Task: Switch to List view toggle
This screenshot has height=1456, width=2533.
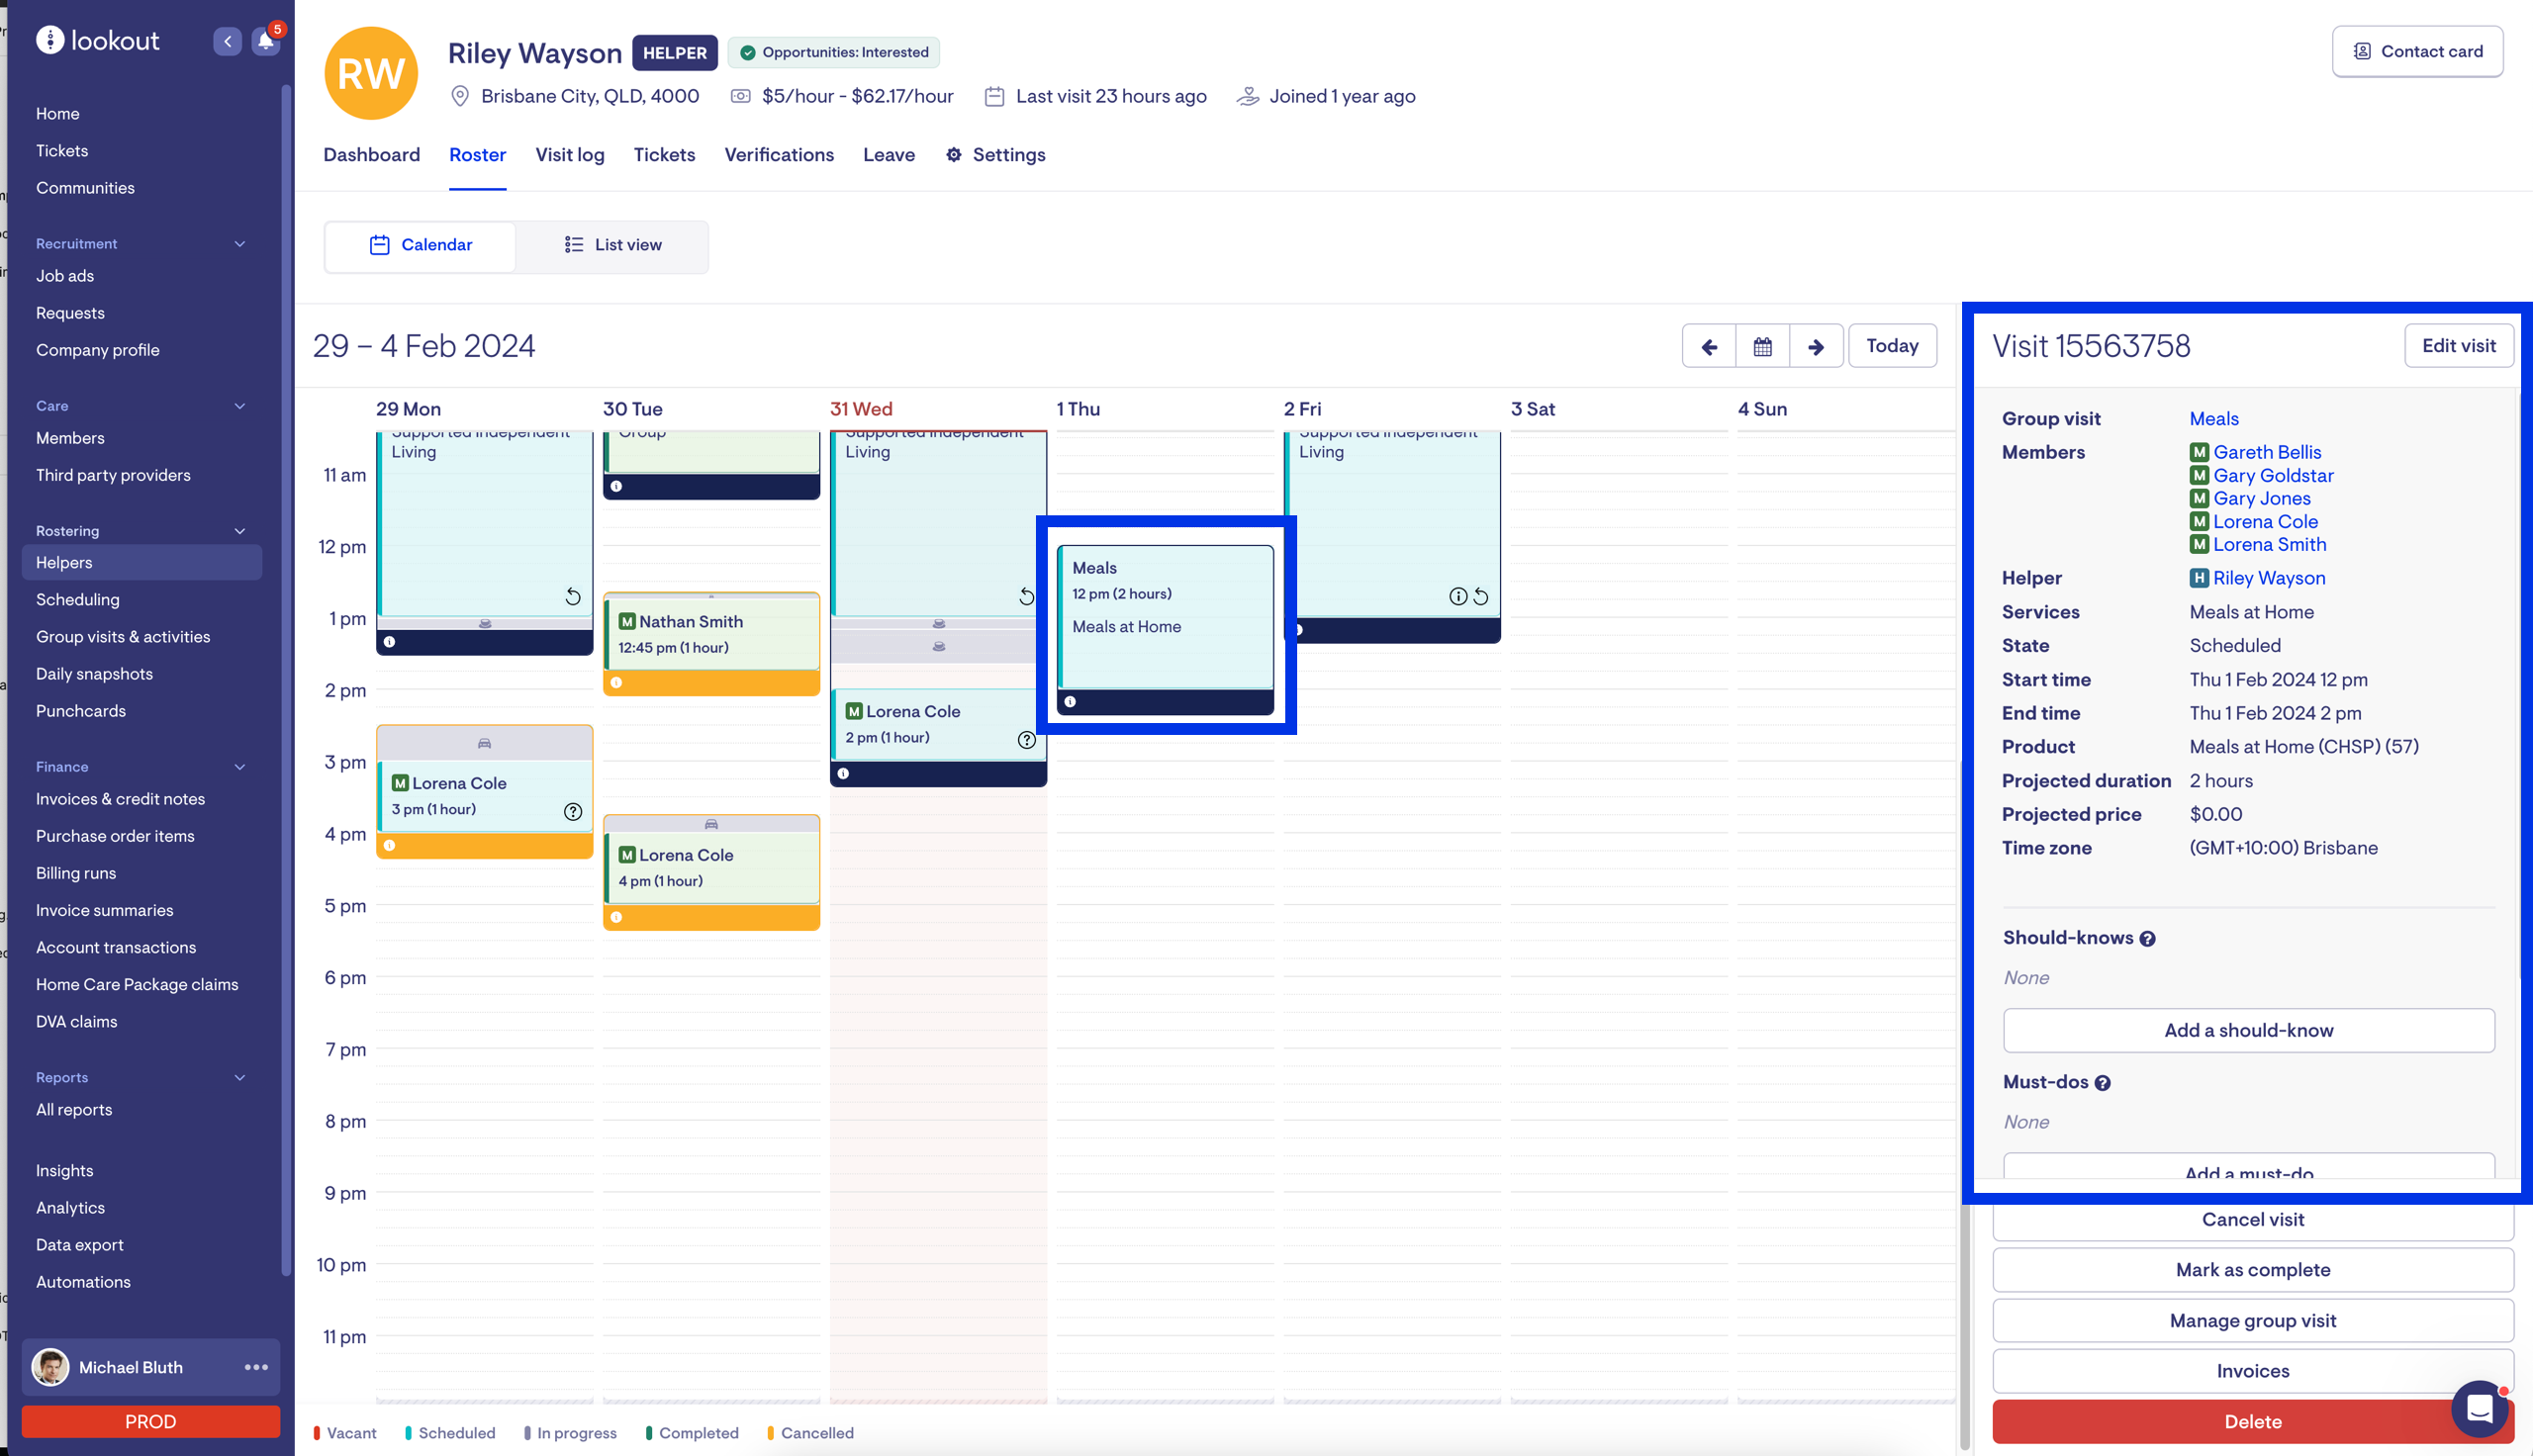Action: pos(612,245)
